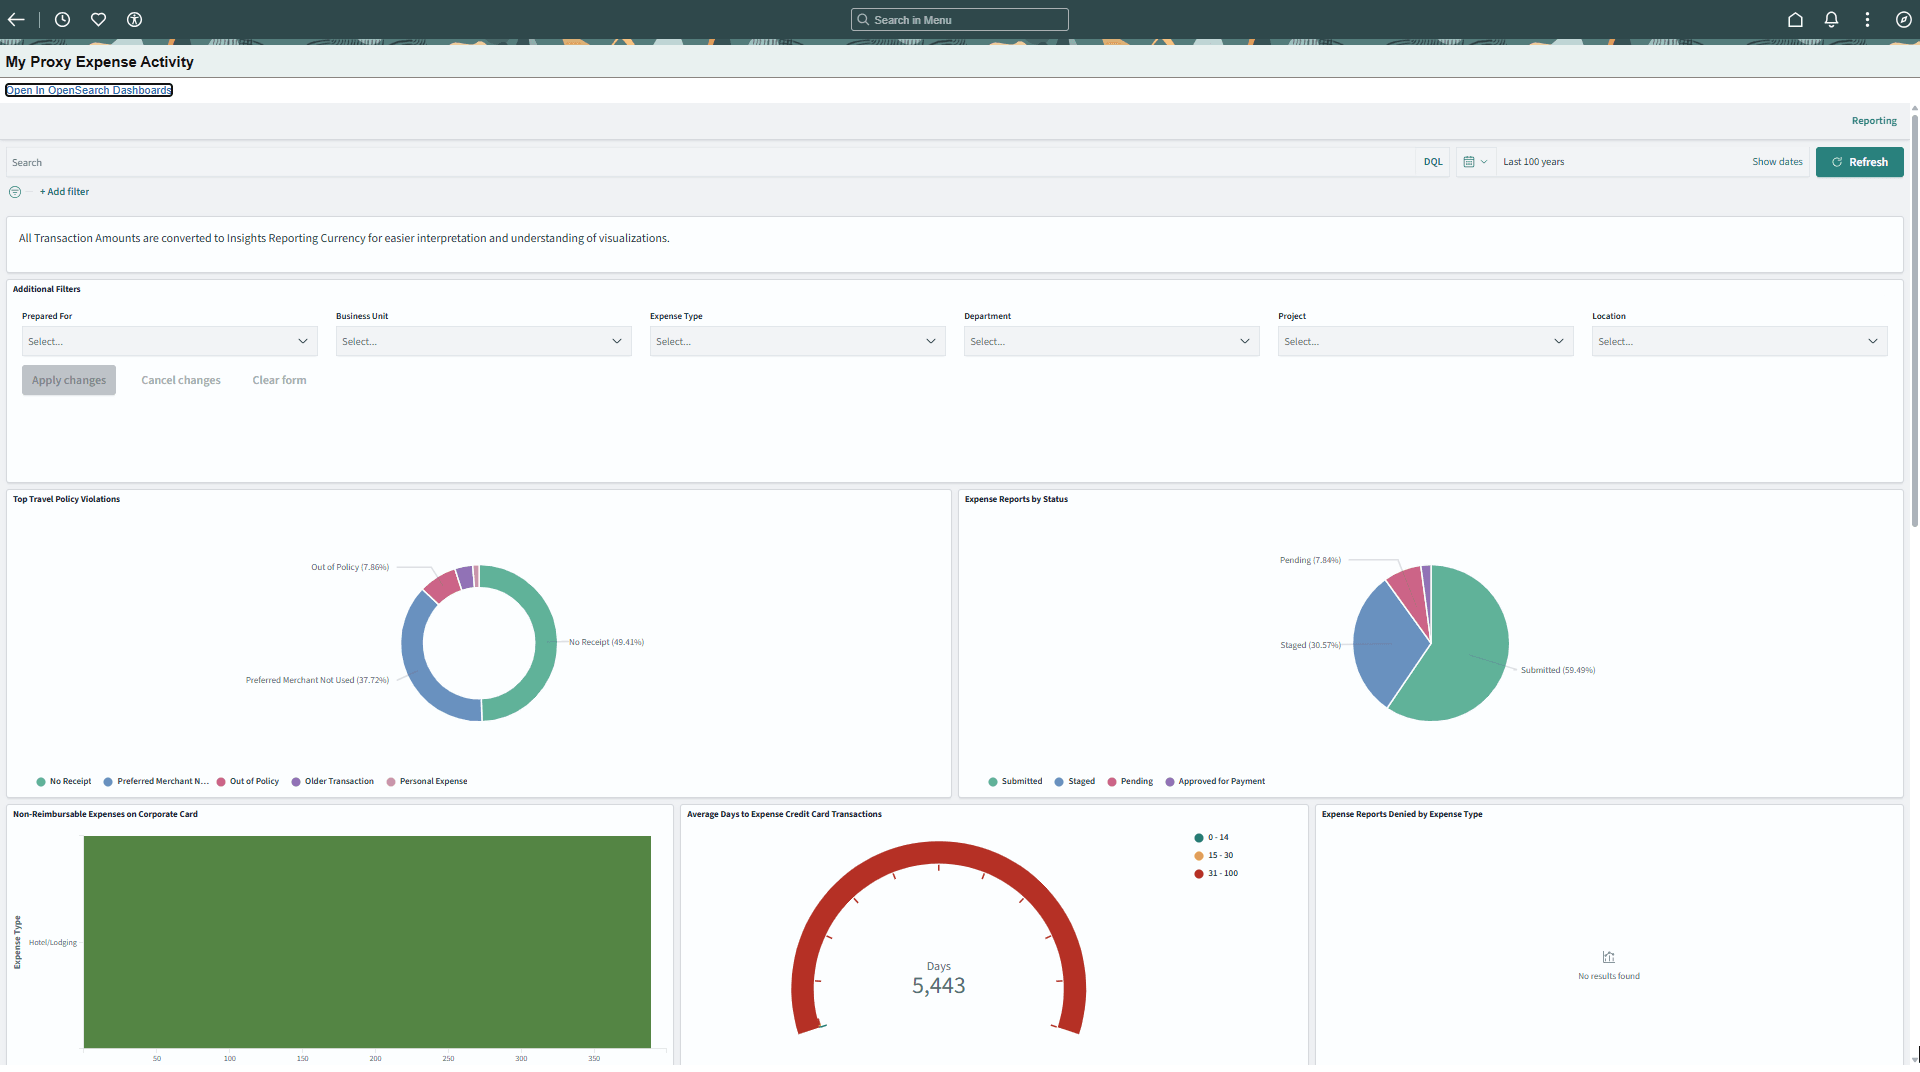Open the Reporting menu
1920x1072 pixels.
pos(1874,121)
